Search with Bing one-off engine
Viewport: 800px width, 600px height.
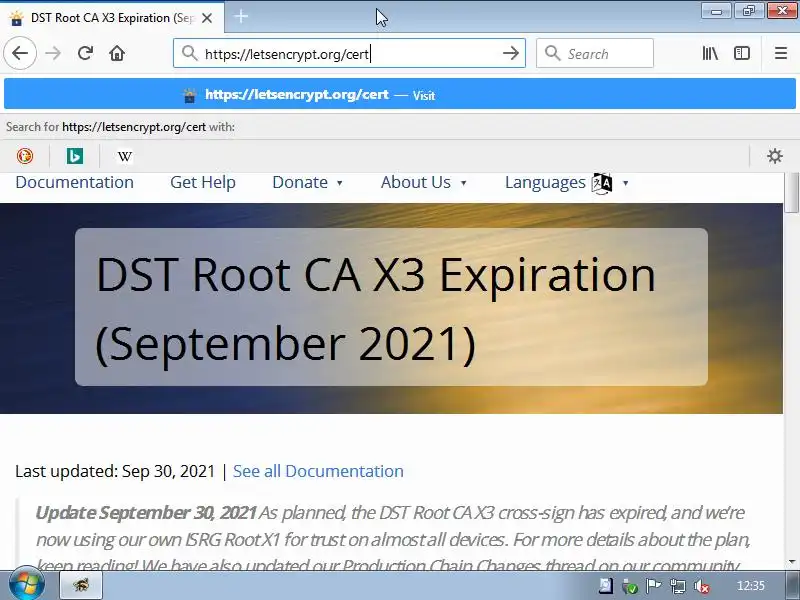(74, 156)
